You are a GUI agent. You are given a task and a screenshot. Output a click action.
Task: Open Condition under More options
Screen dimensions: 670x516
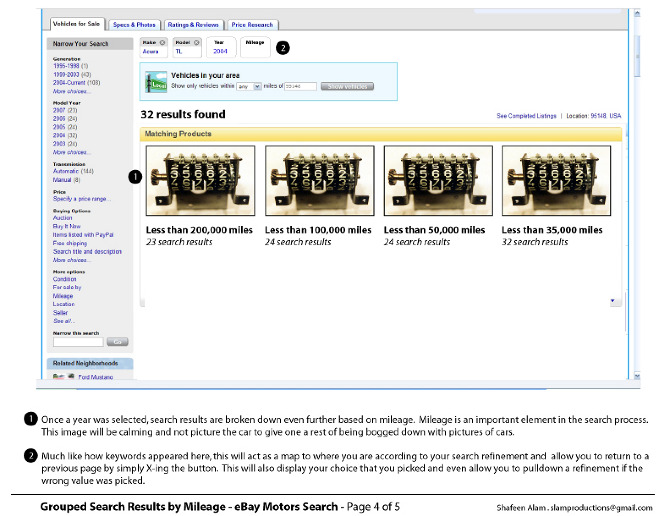pos(65,279)
